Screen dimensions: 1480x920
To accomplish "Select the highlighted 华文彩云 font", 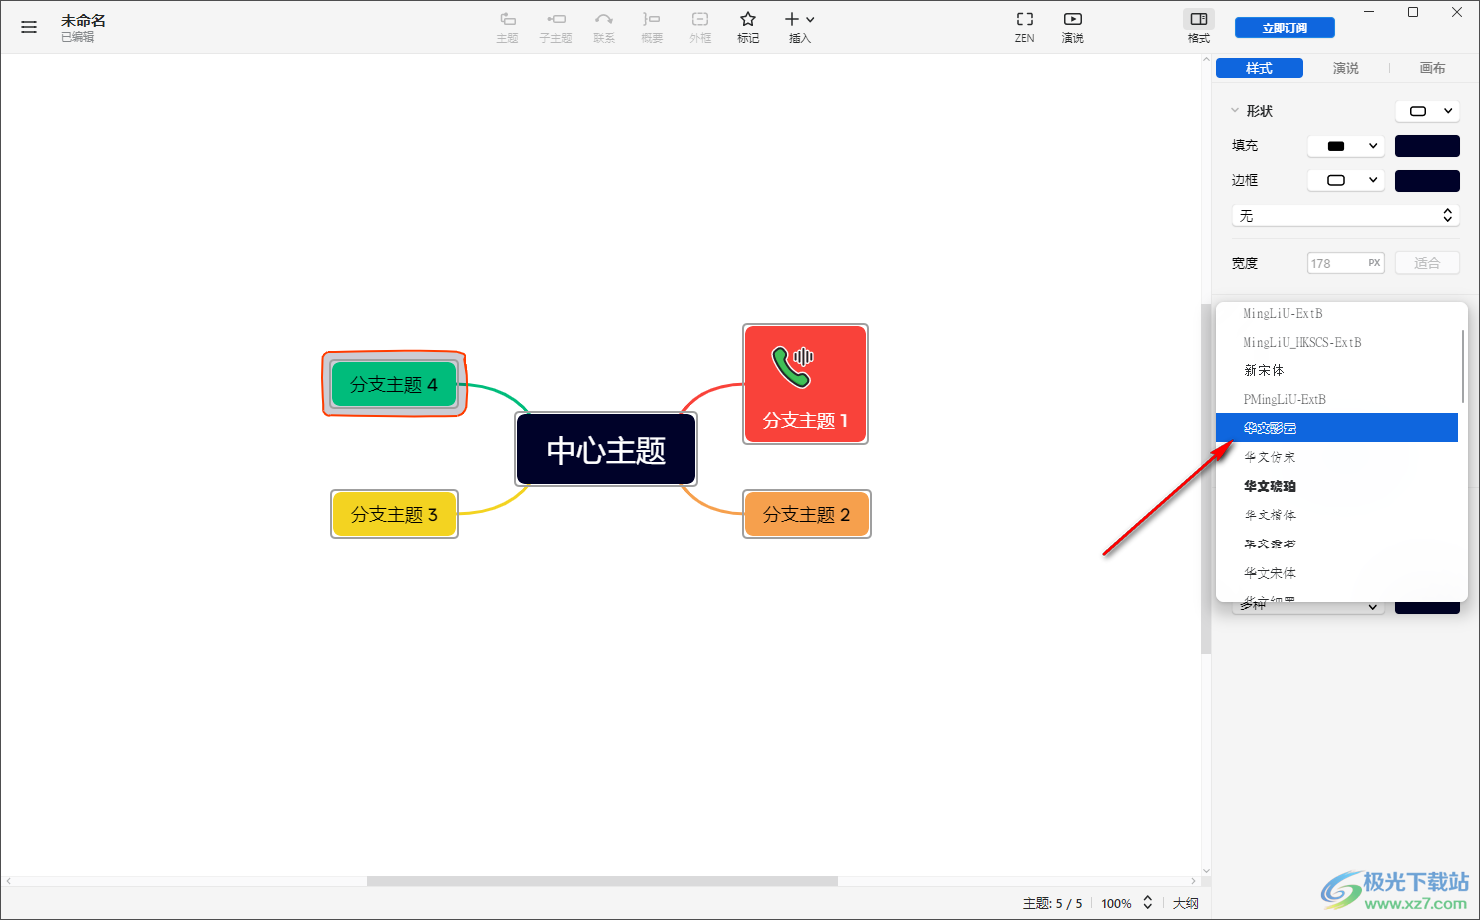I will point(1337,427).
